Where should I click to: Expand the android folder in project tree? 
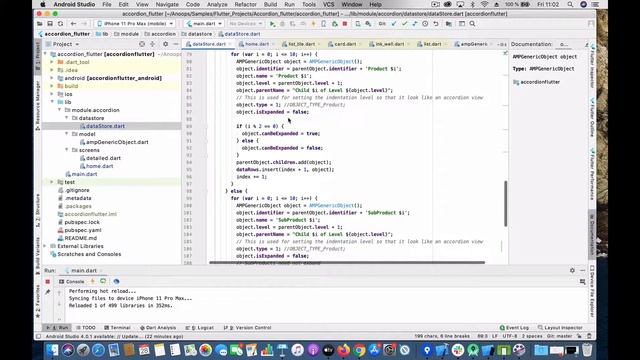tap(52, 78)
